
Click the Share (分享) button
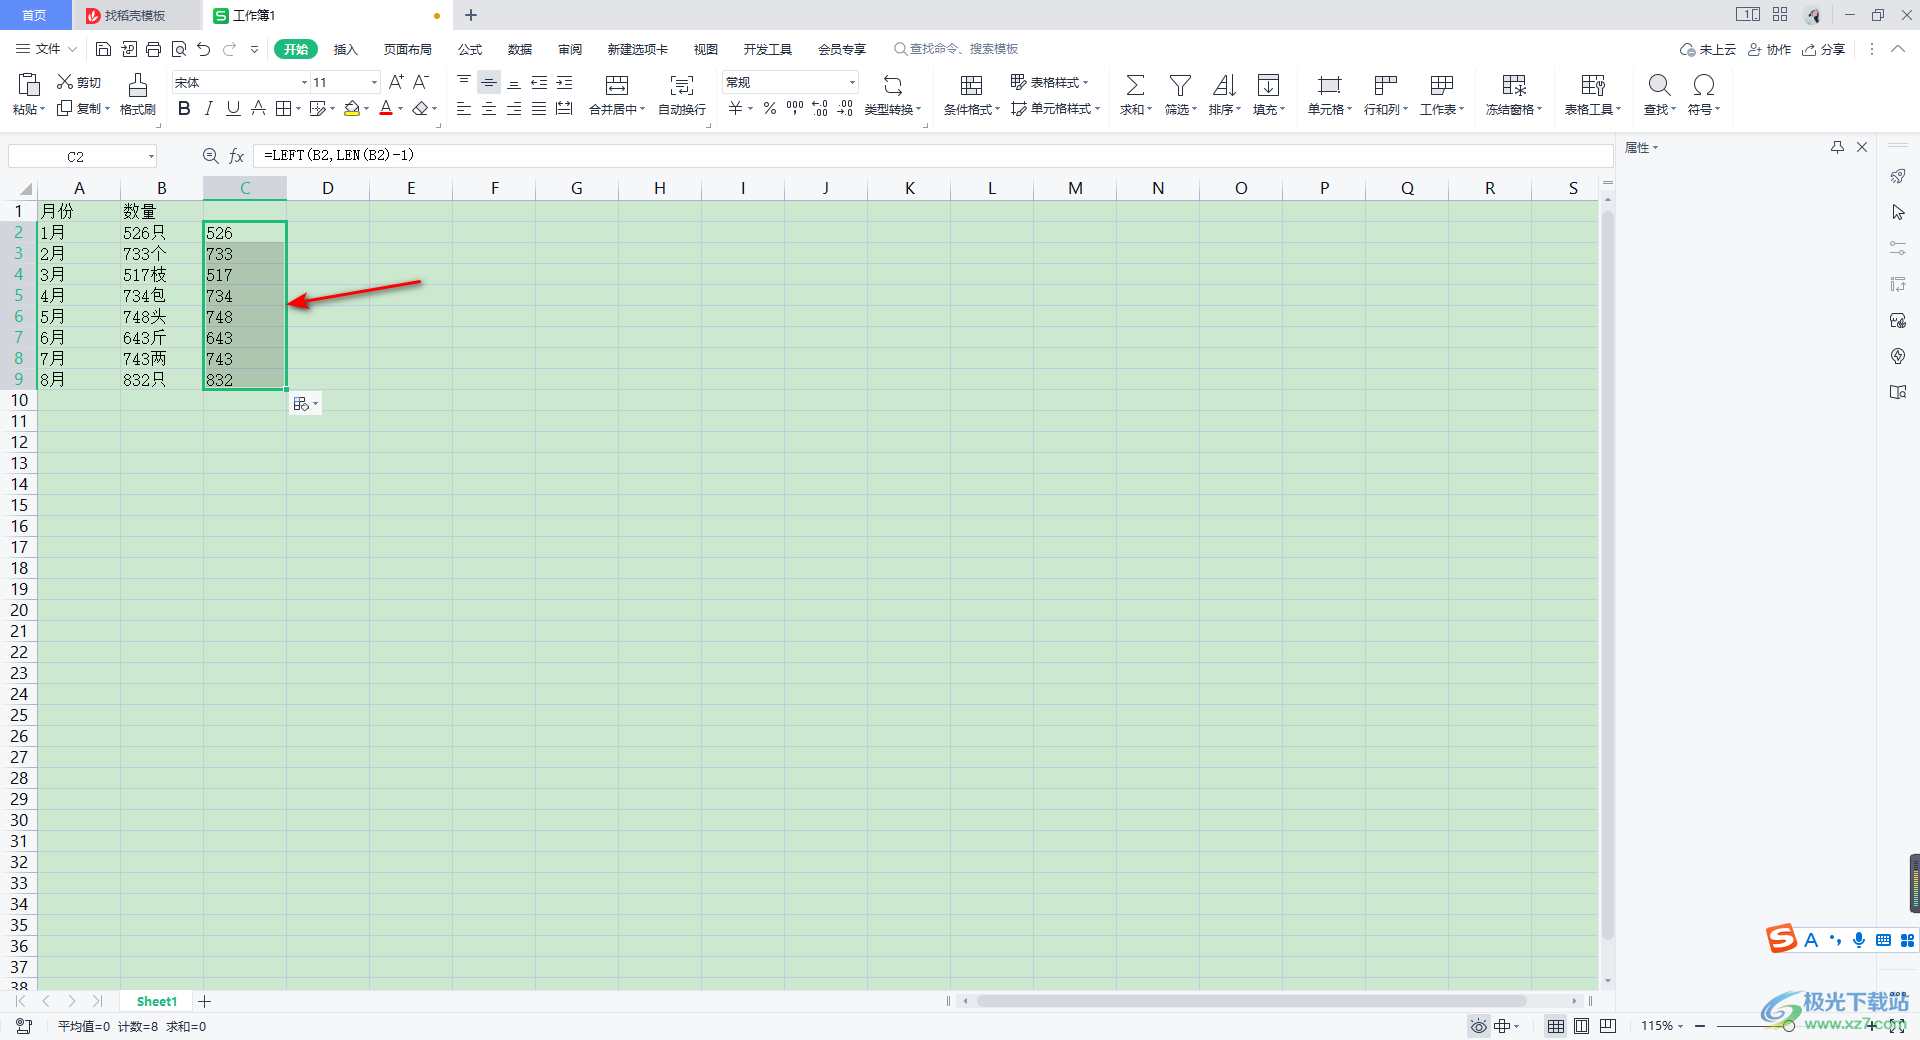[x=1823, y=49]
